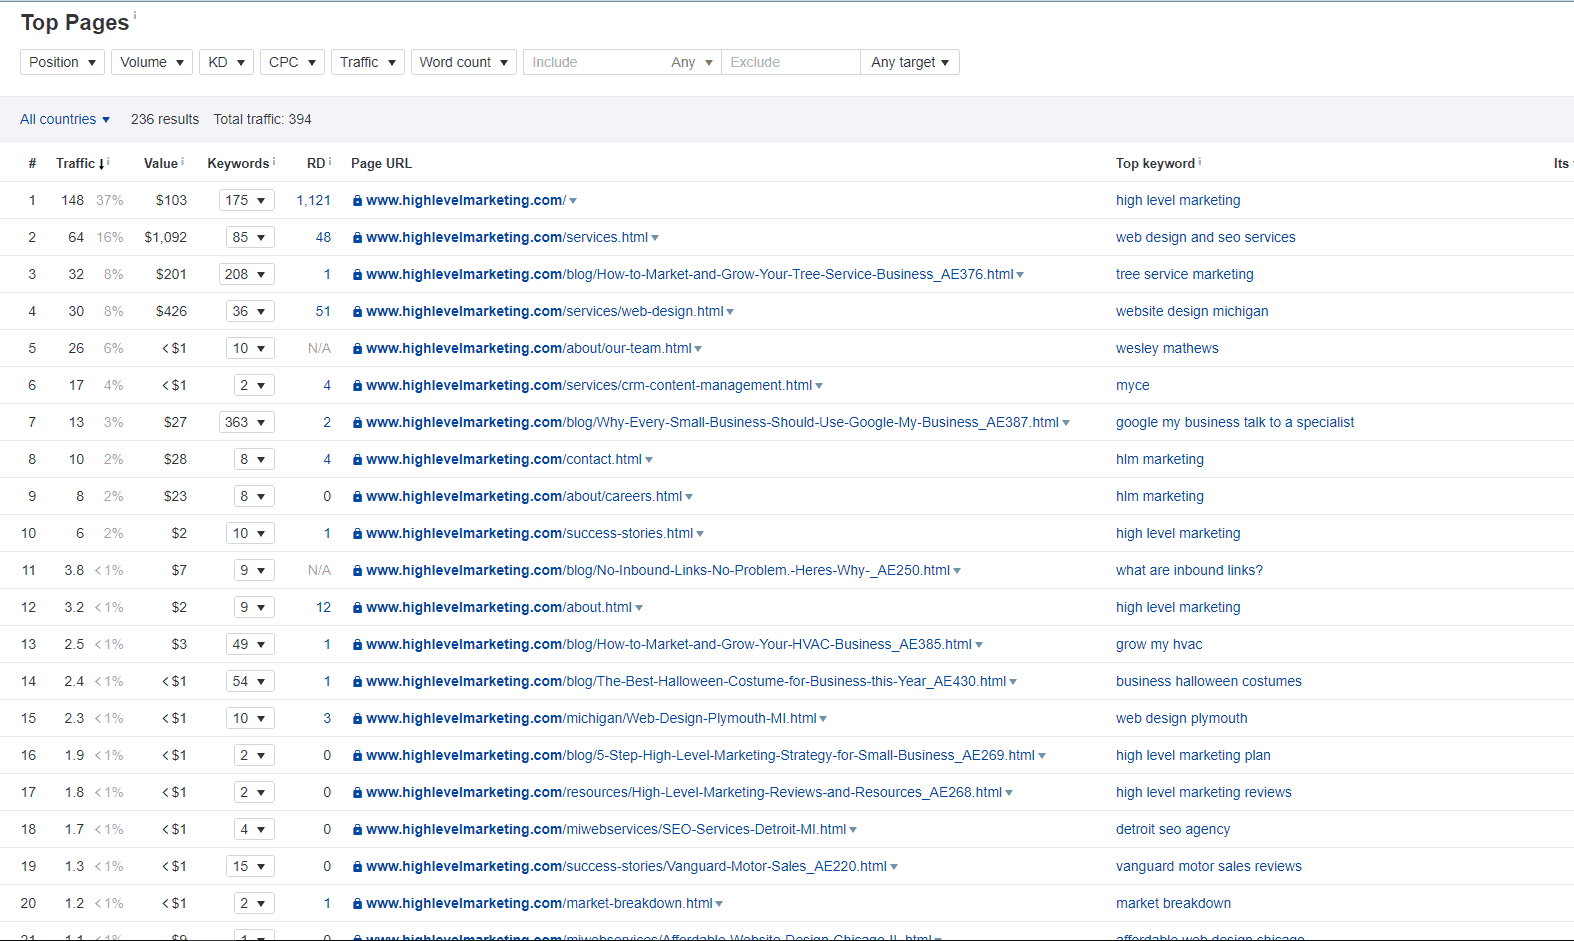The width and height of the screenshot is (1574, 941).
Task: Click the Include keyword input field
Action: click(592, 62)
